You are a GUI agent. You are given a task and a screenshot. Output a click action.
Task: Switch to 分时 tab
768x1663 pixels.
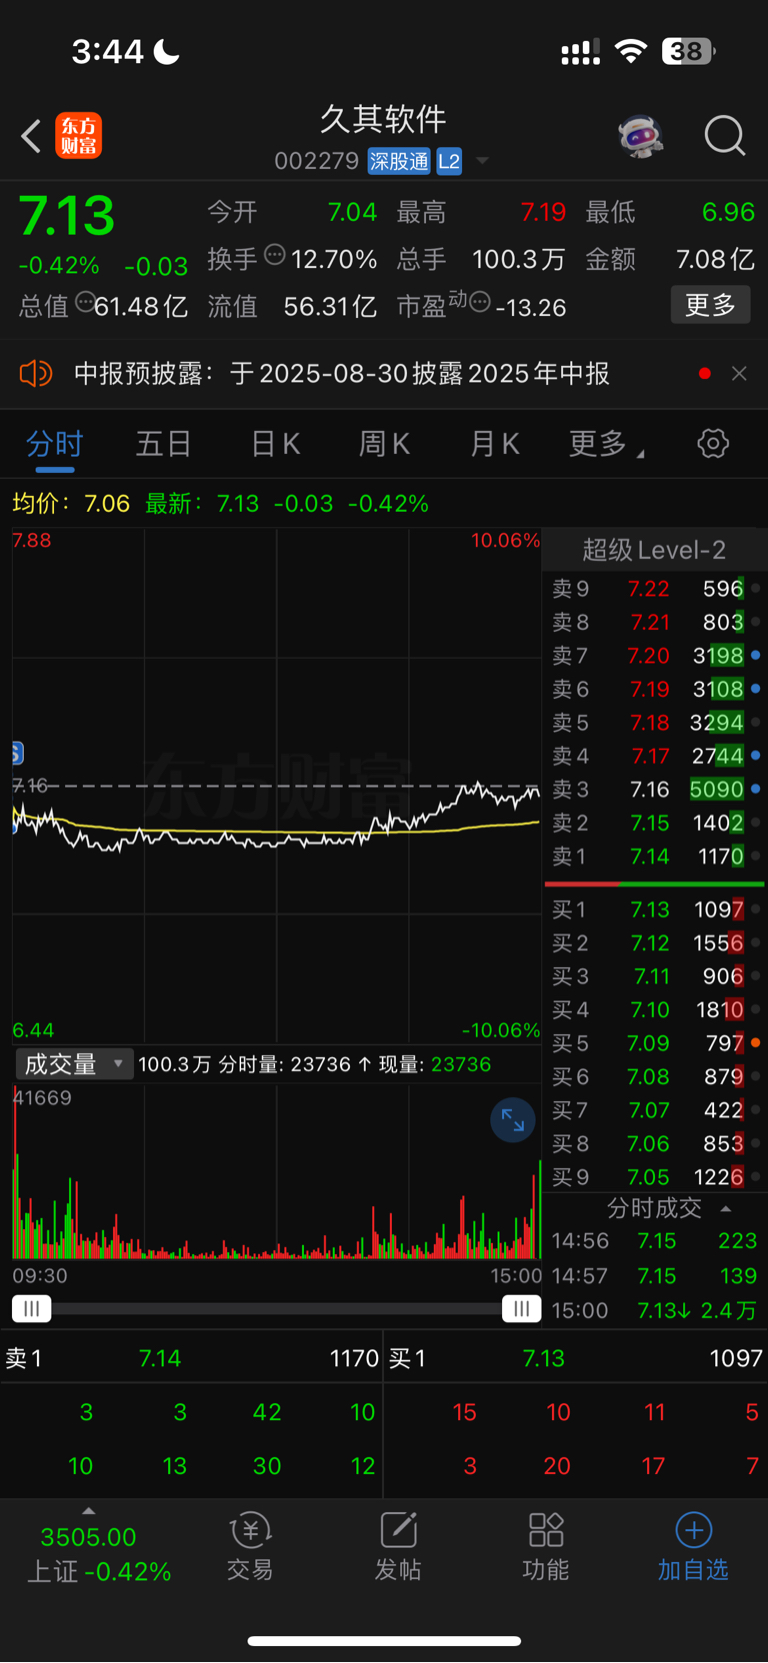[x=54, y=443]
